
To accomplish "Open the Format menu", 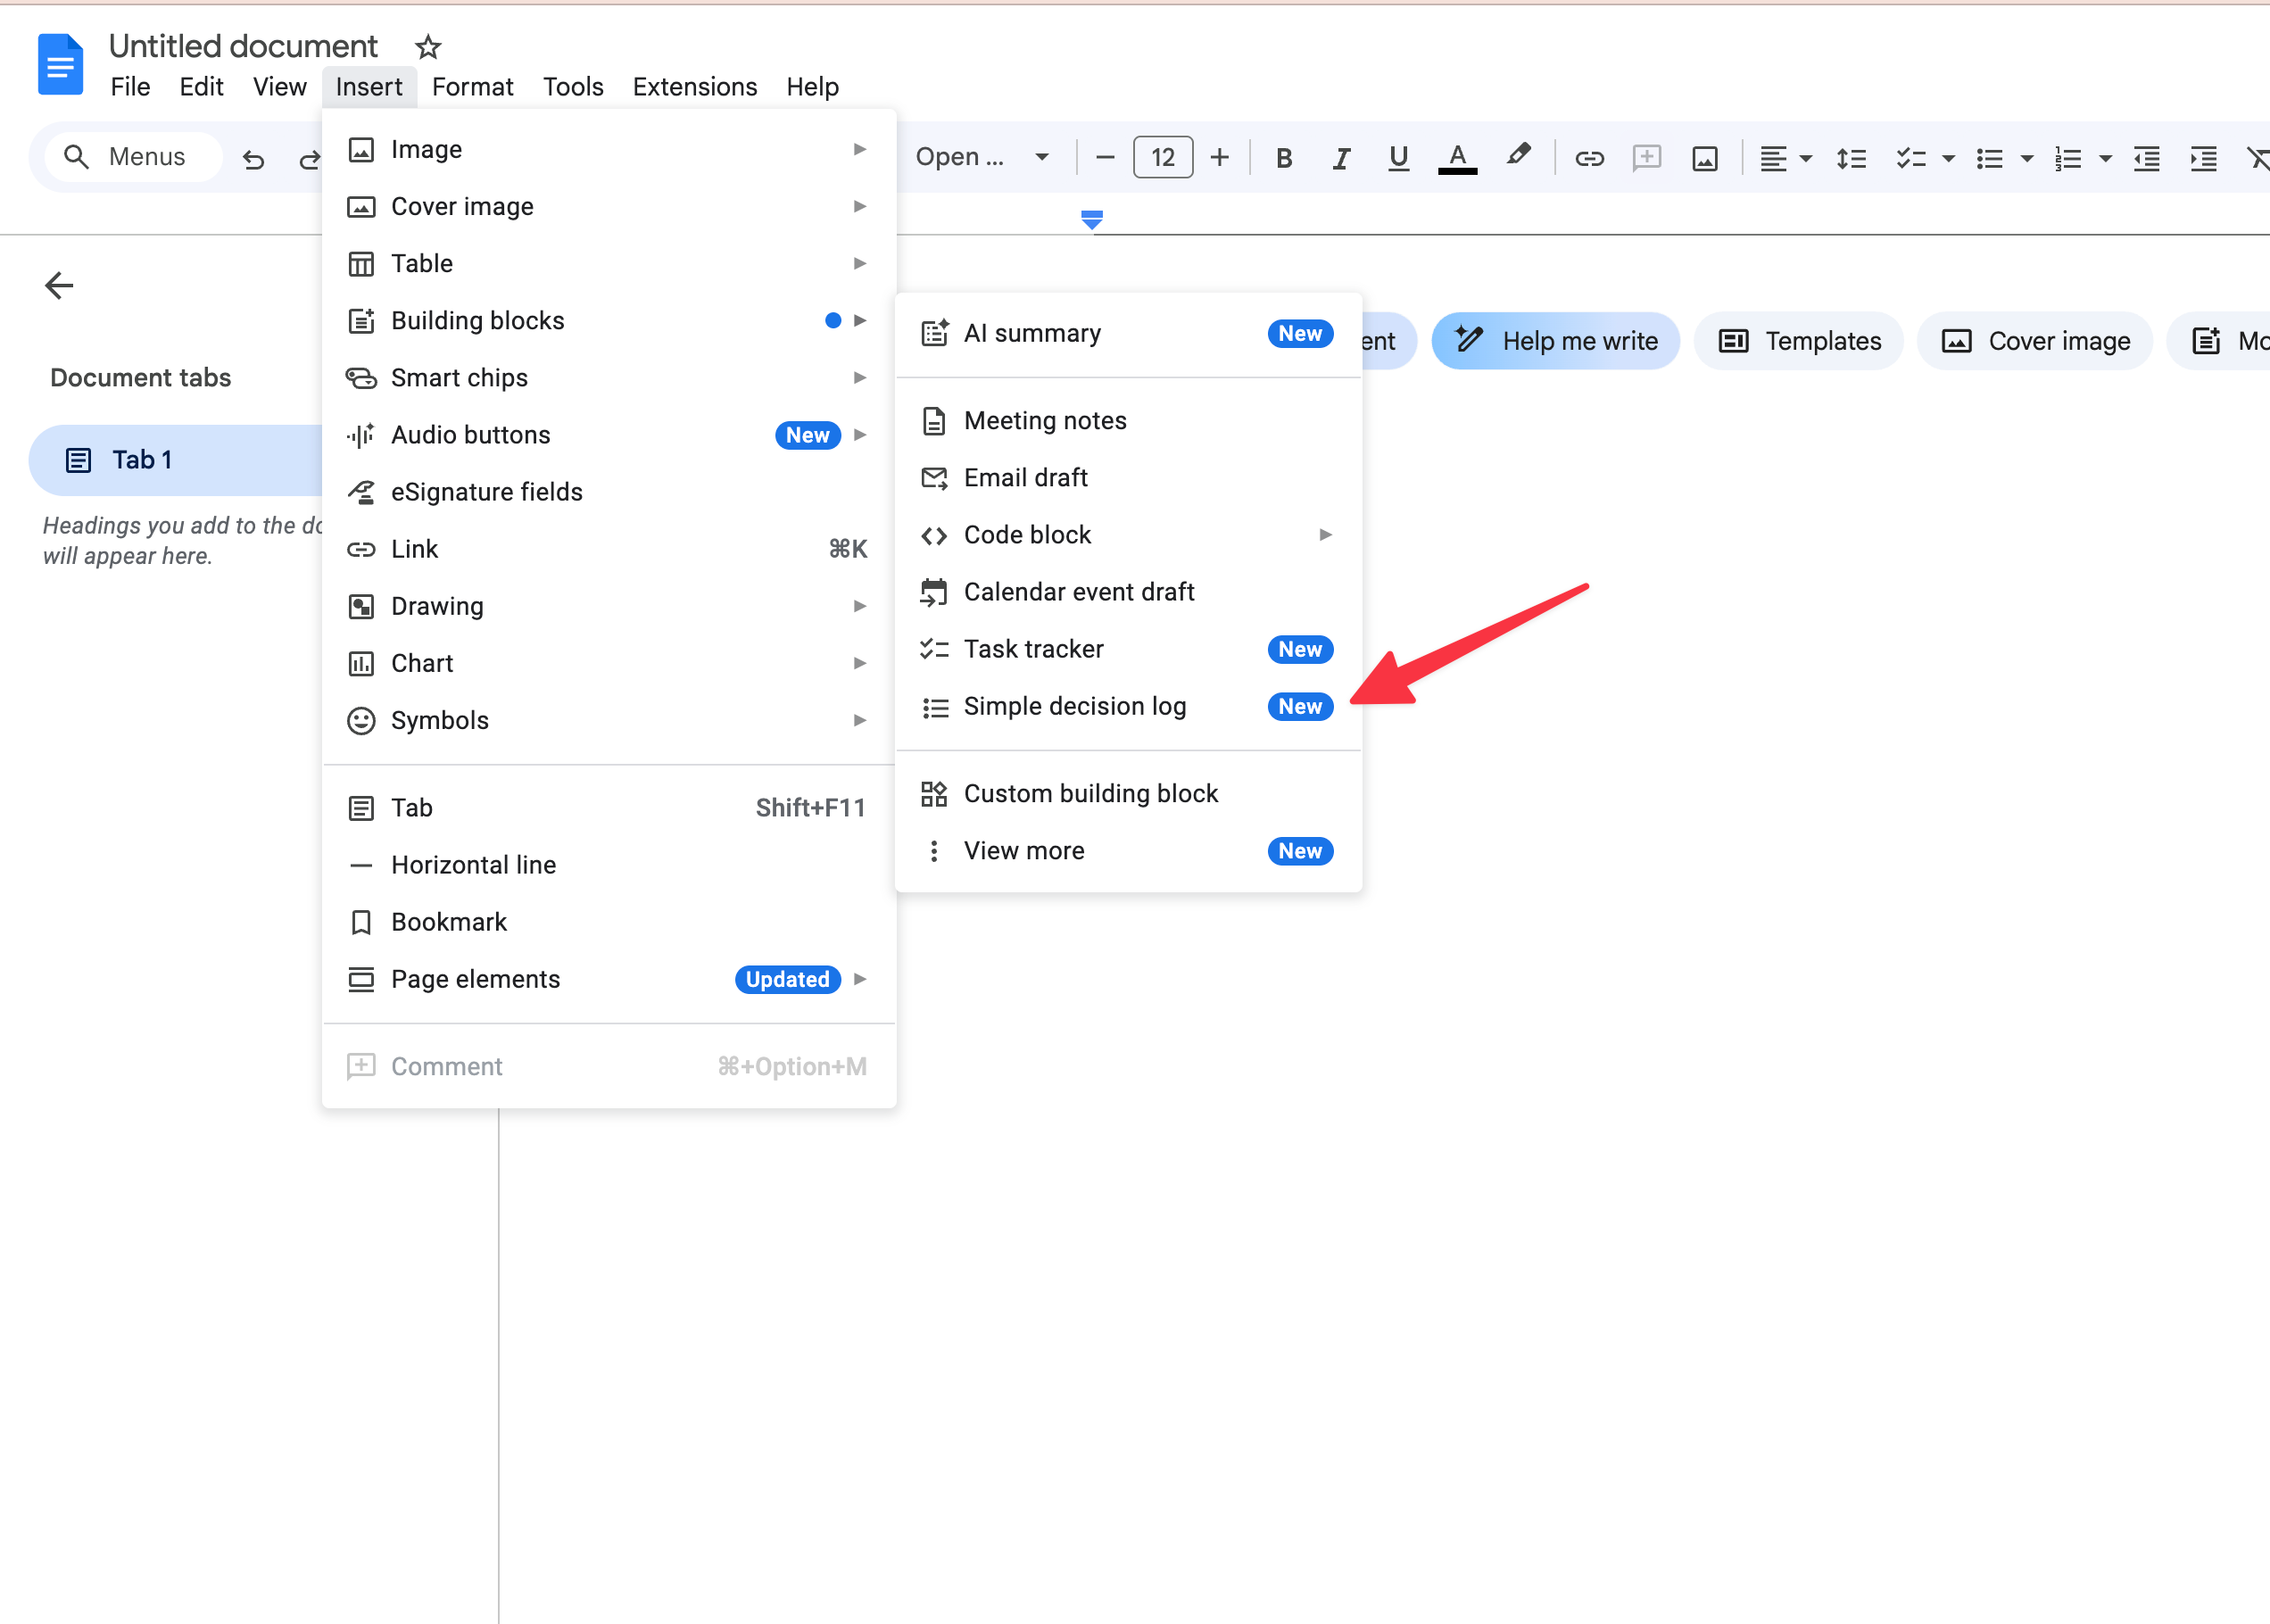I will [472, 87].
